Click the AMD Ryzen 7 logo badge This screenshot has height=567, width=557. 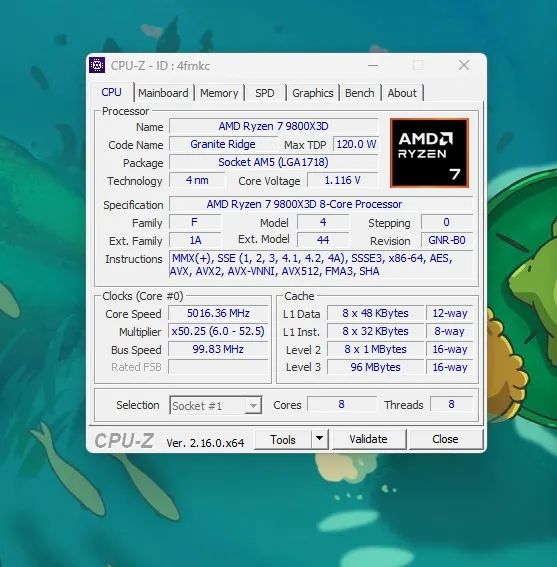tap(429, 153)
